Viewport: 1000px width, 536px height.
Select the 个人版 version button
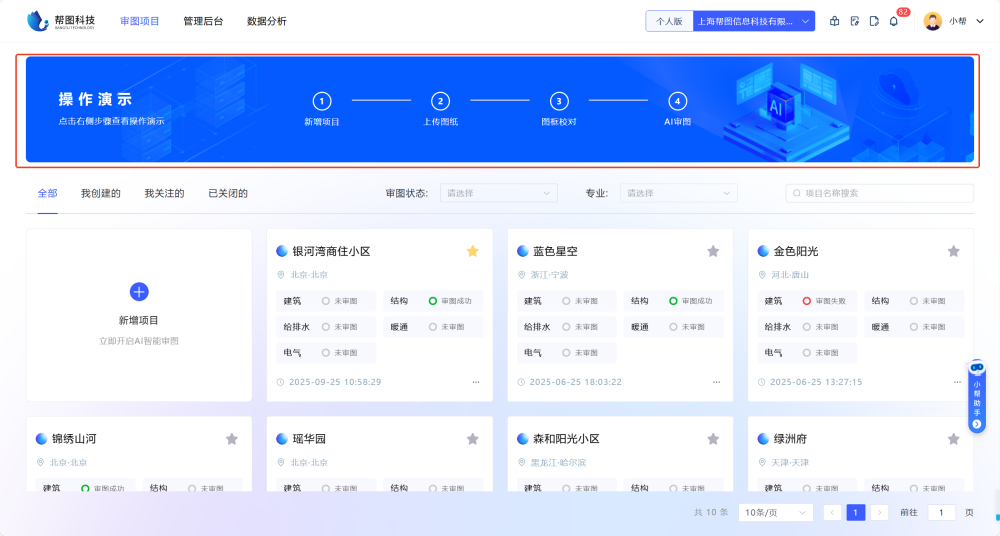pos(669,21)
